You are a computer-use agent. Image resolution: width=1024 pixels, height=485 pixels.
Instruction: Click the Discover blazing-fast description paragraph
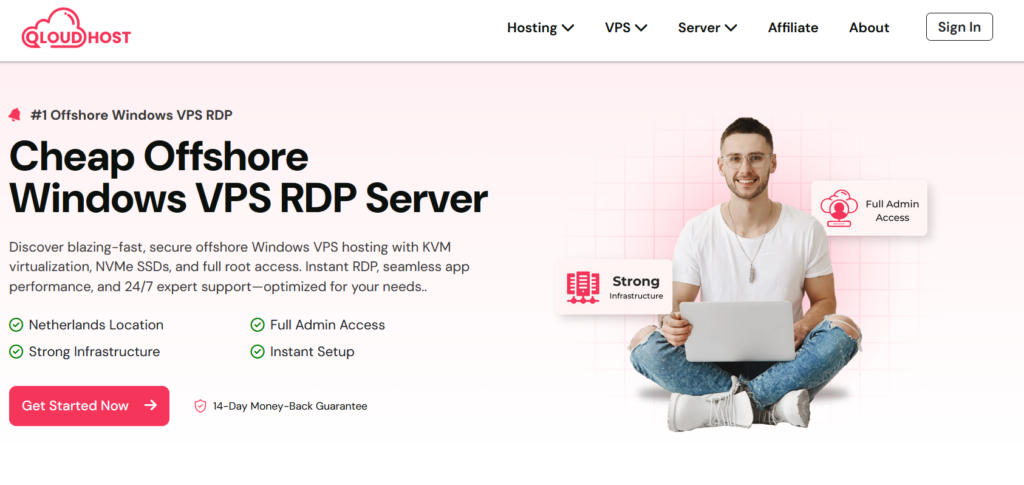(239, 267)
